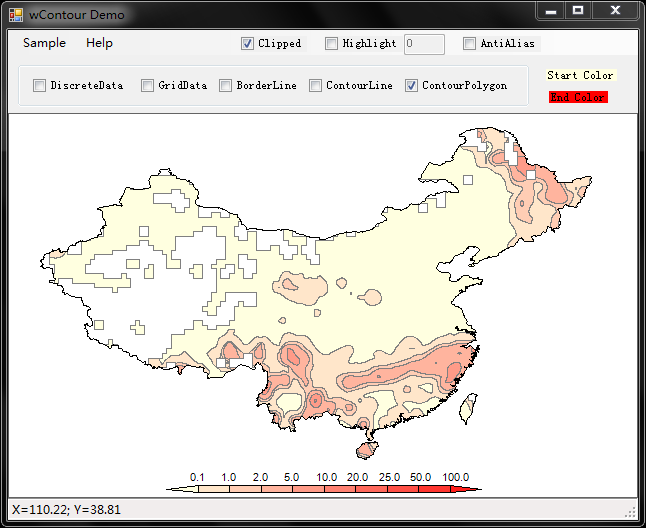Viewport: 646px width, 528px height.
Task: Toggle the BorderLine checkbox
Action: pos(226,86)
